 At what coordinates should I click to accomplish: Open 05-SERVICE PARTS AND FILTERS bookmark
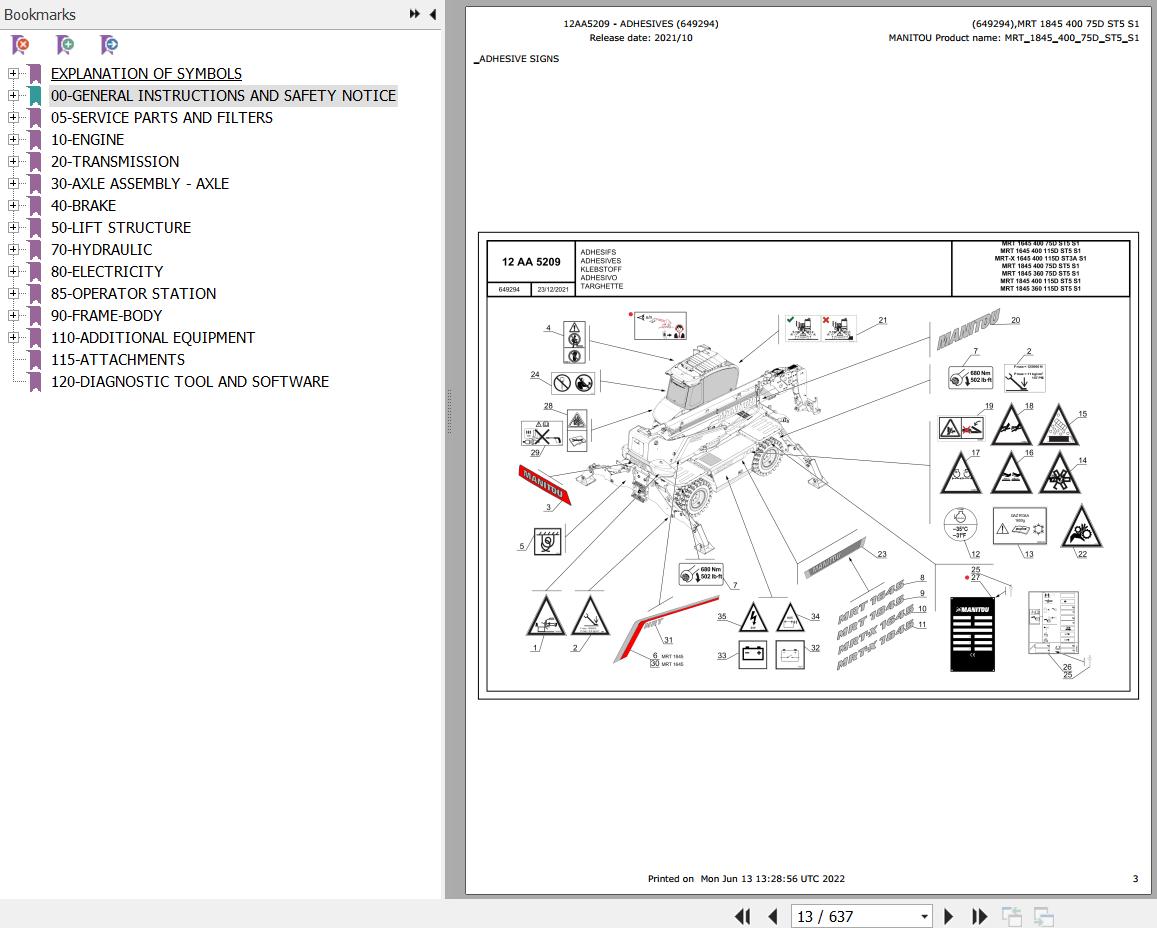(162, 118)
